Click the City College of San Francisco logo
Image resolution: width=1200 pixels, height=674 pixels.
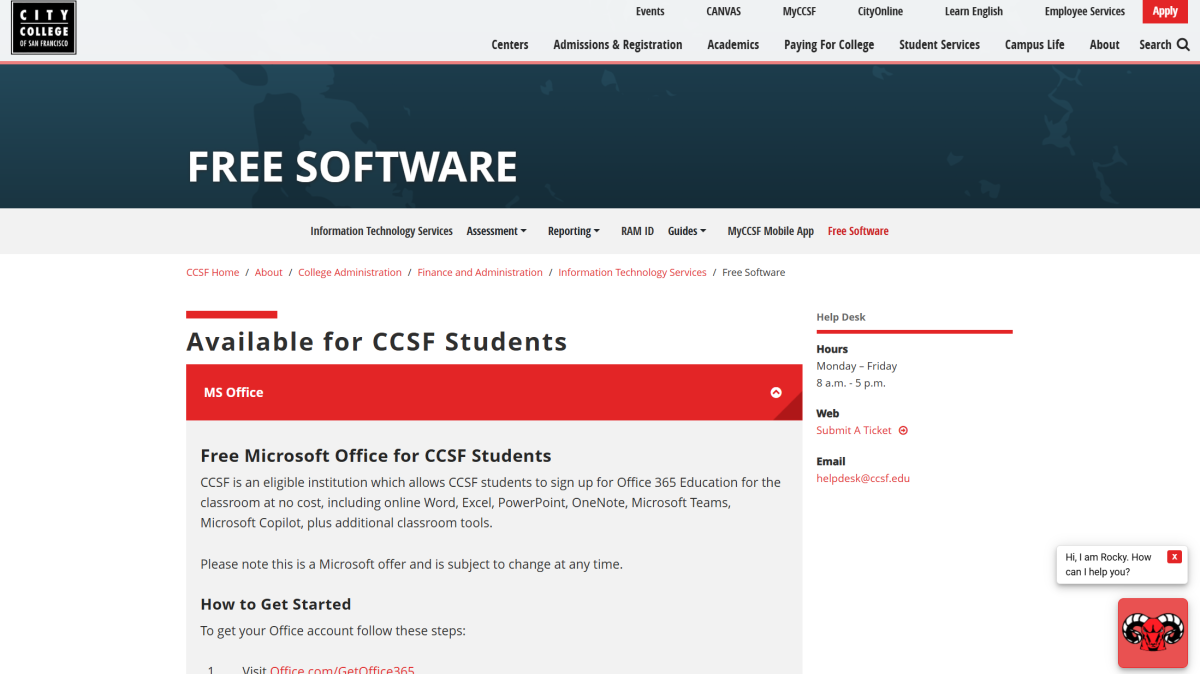(44, 27)
